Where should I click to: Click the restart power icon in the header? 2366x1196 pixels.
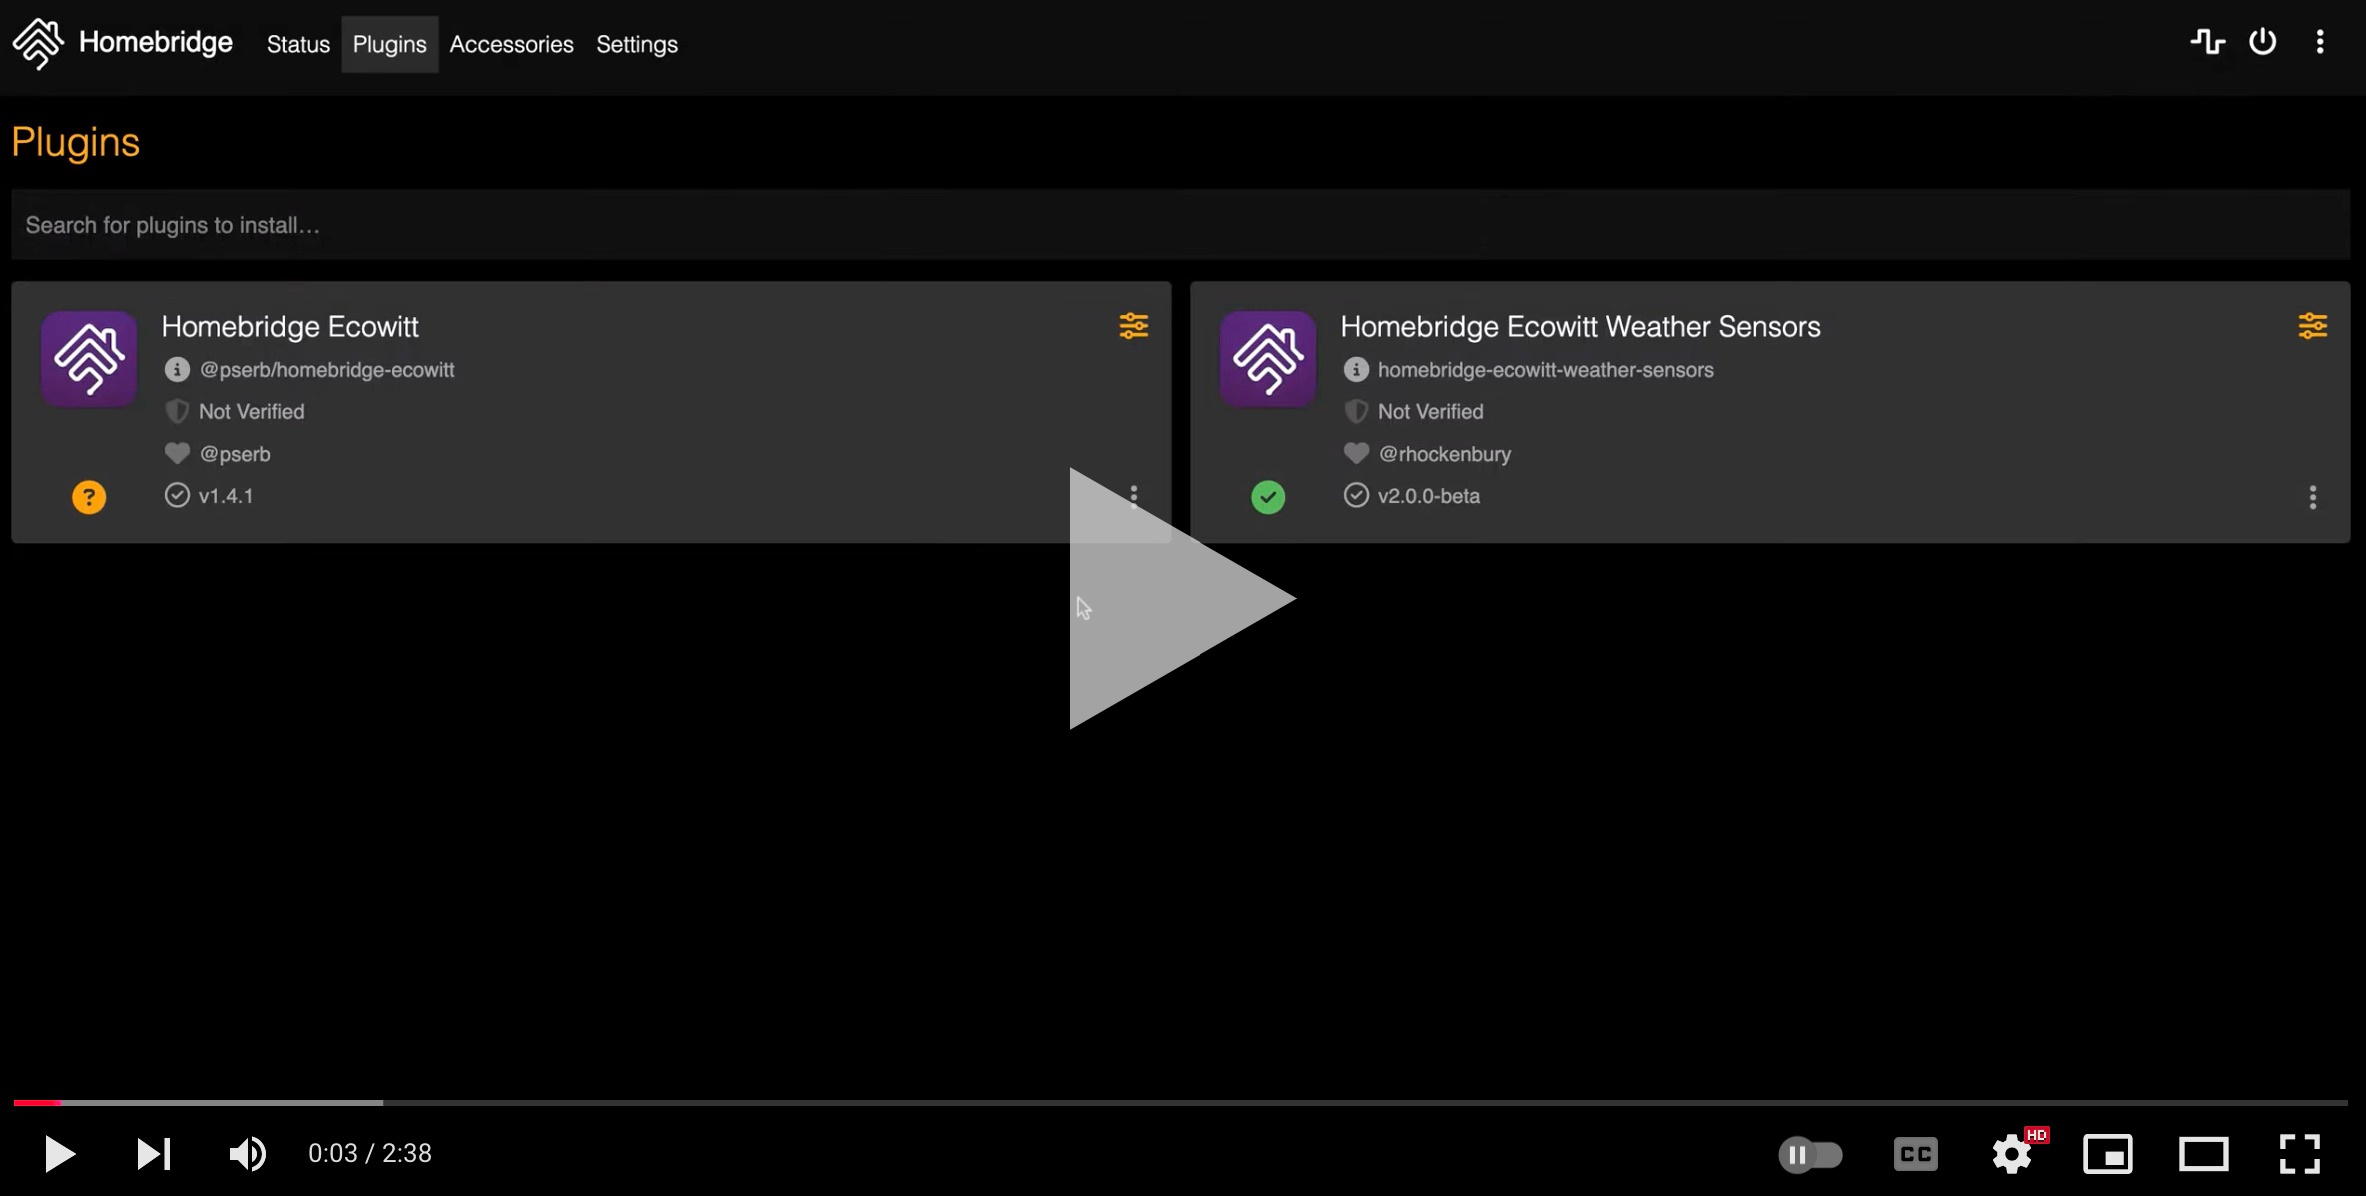2262,42
